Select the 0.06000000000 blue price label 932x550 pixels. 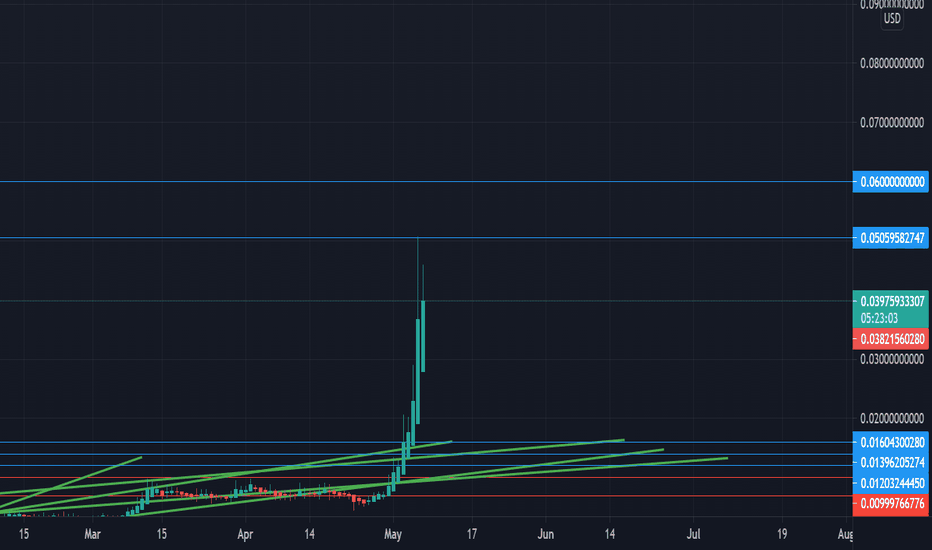(x=890, y=181)
